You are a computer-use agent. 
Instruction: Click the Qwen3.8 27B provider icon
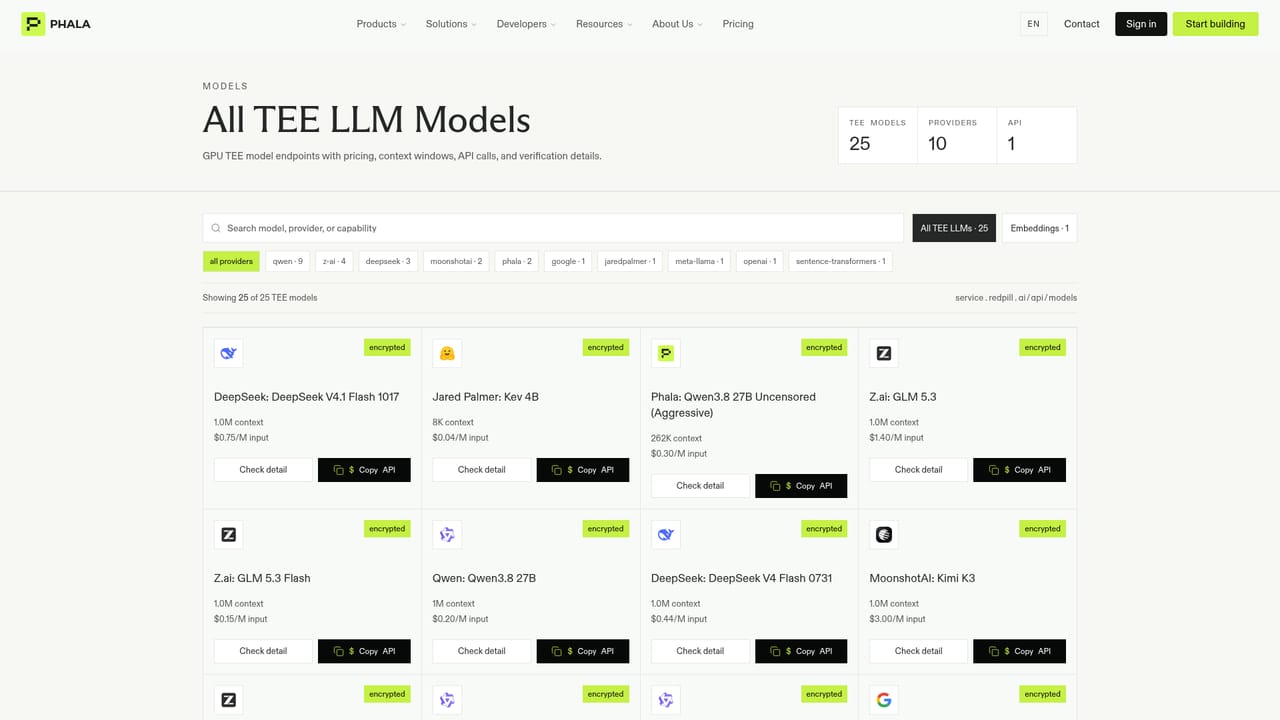tap(447, 534)
